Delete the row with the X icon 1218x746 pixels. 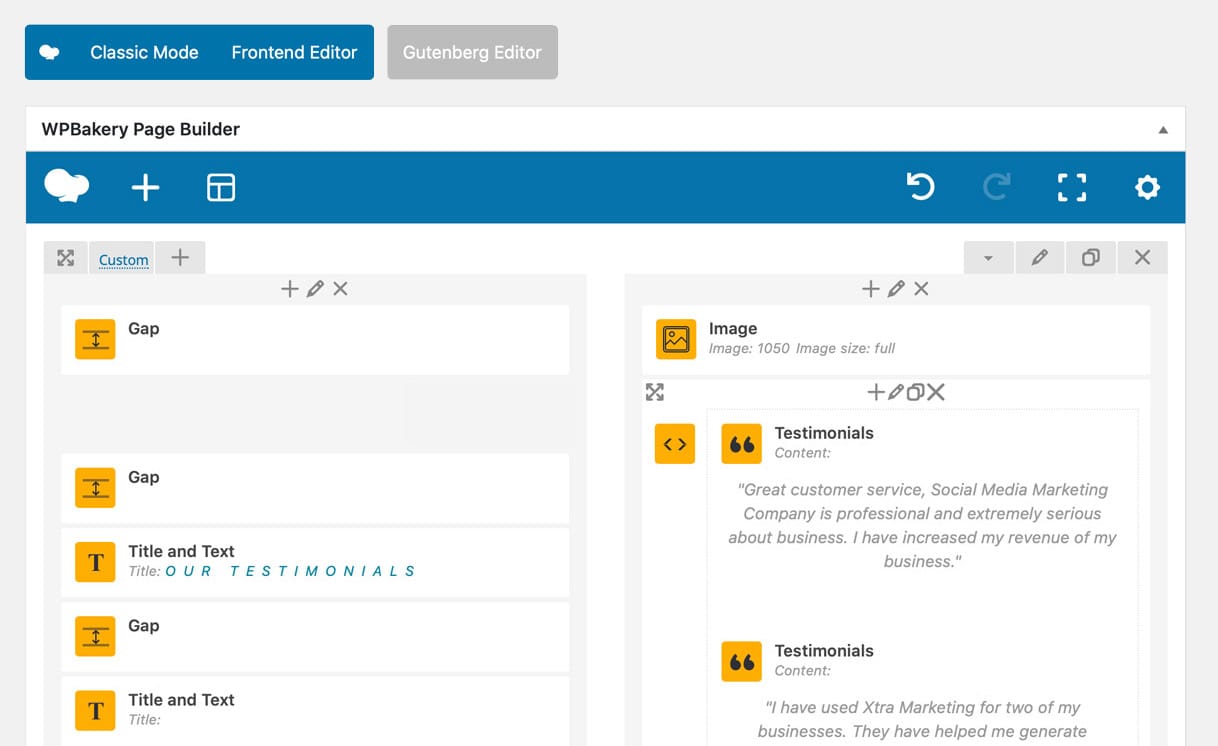(1142, 258)
